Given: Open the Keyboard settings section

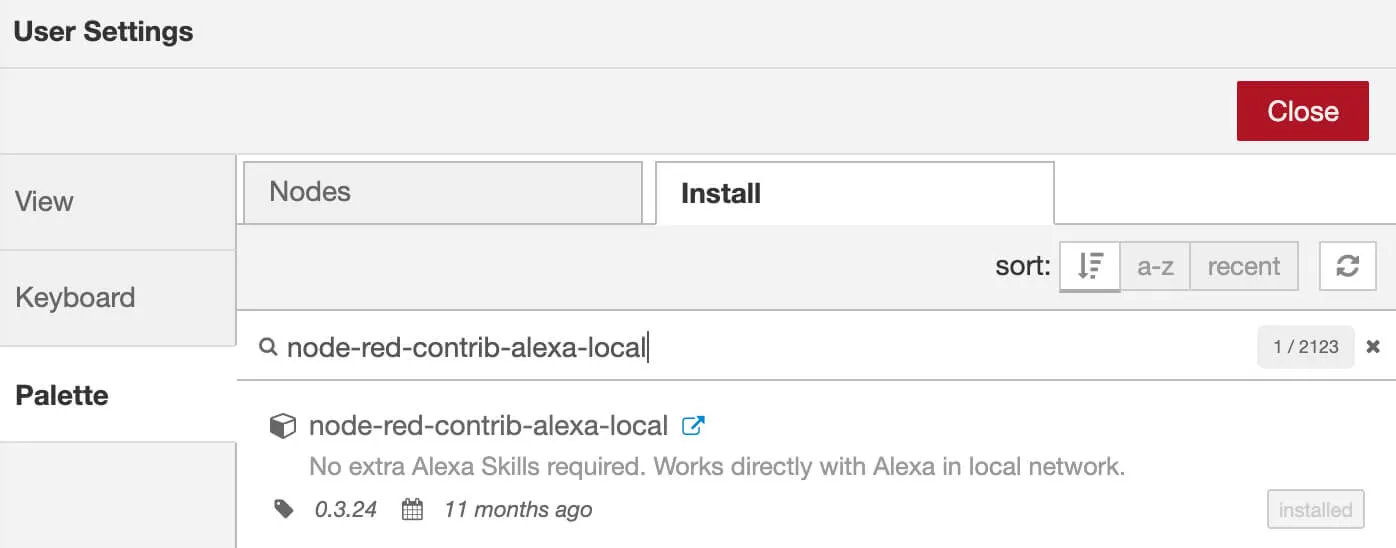Looking at the screenshot, I should point(118,298).
